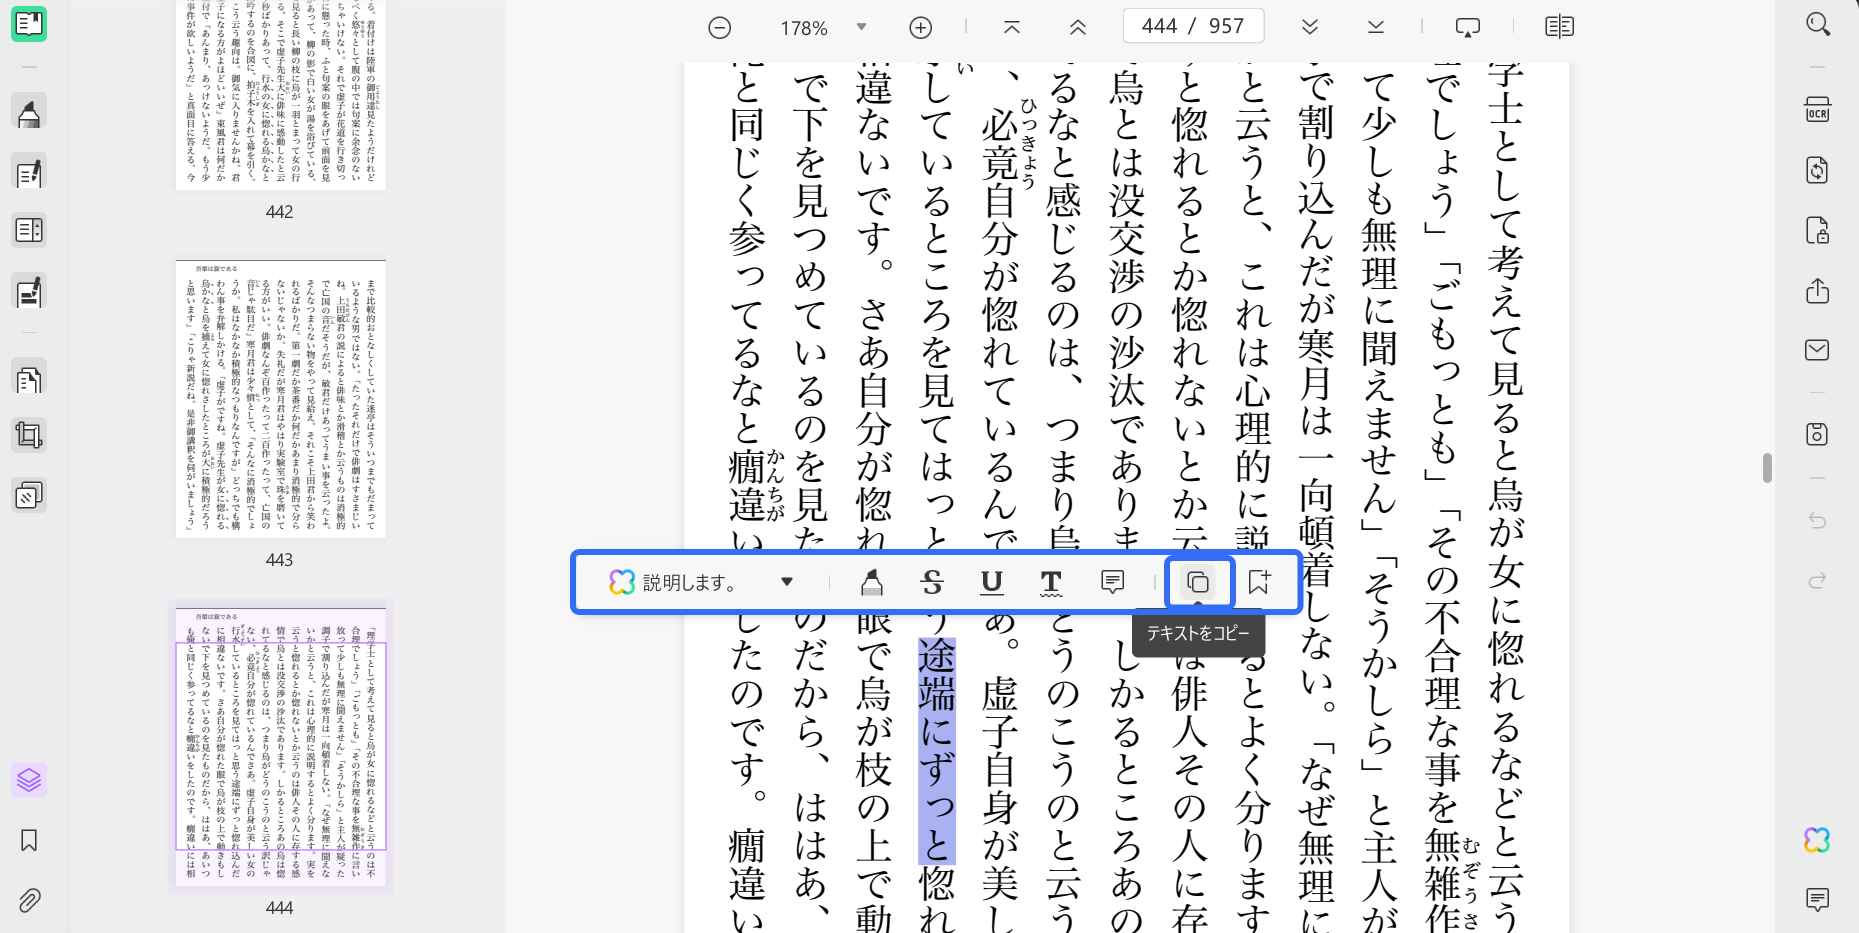Screen dimensions: 1859x933
Task: Save the document using the disk icon
Action: 1818,434
